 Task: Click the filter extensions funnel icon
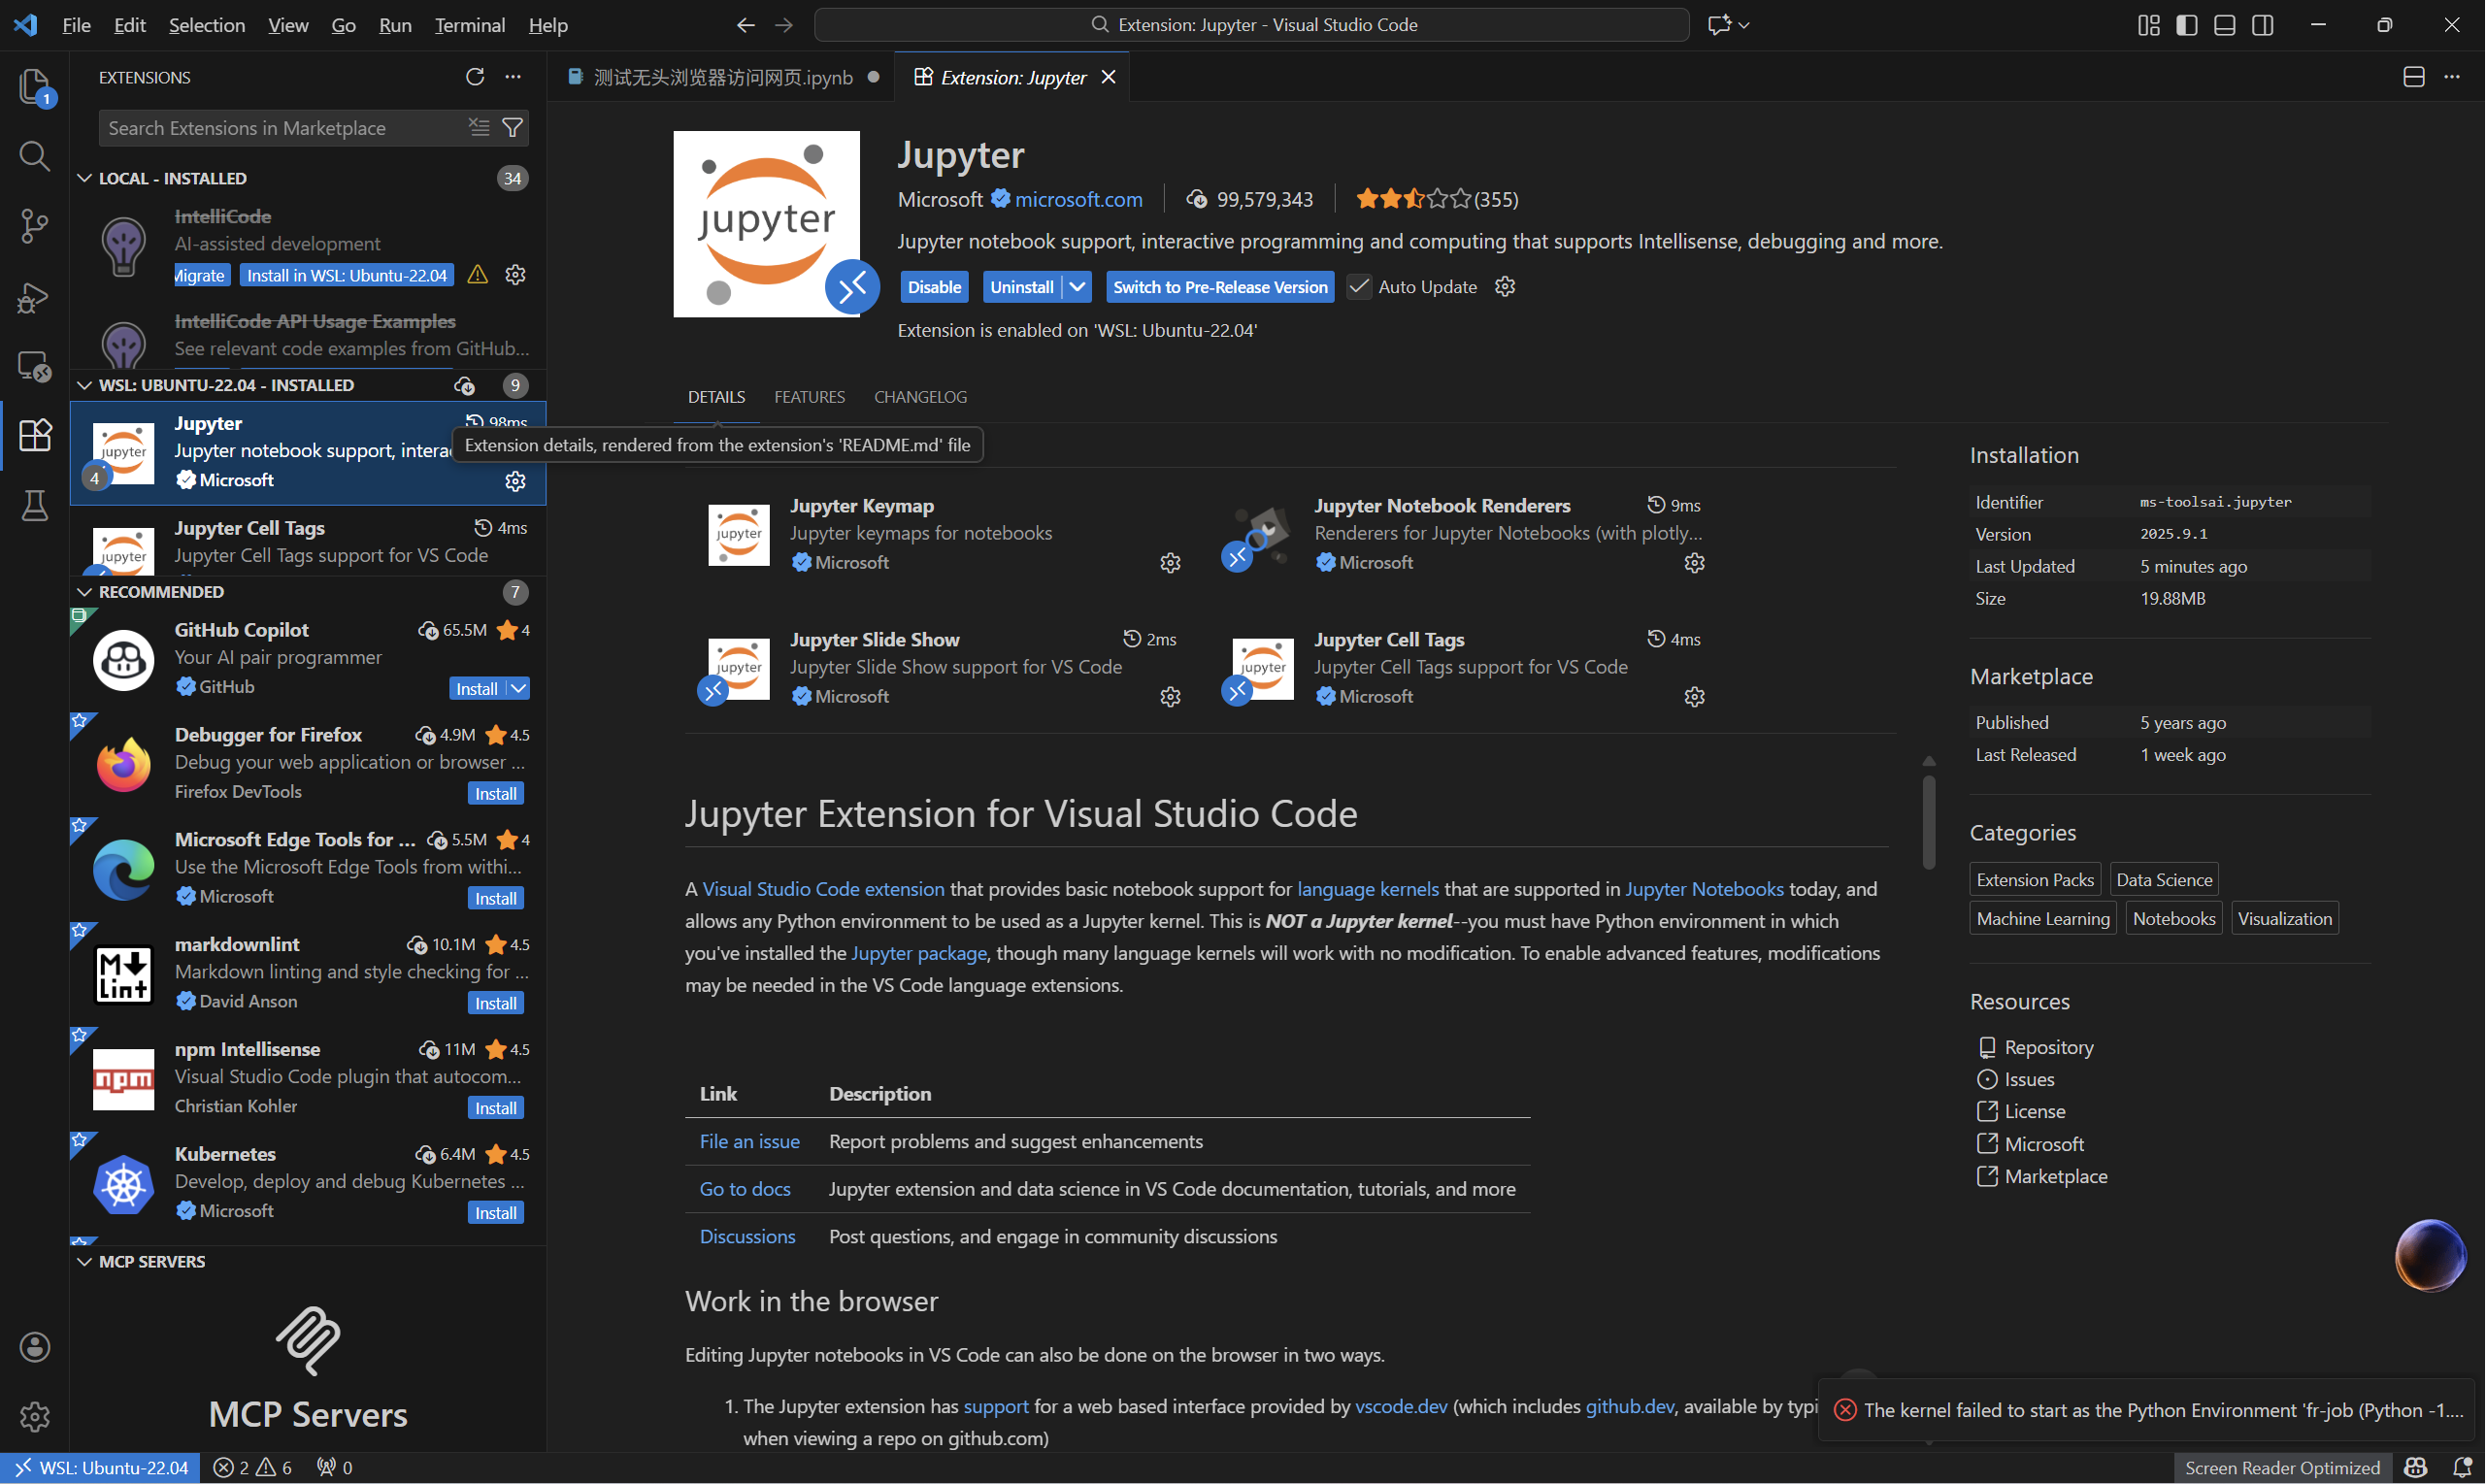pos(512,128)
